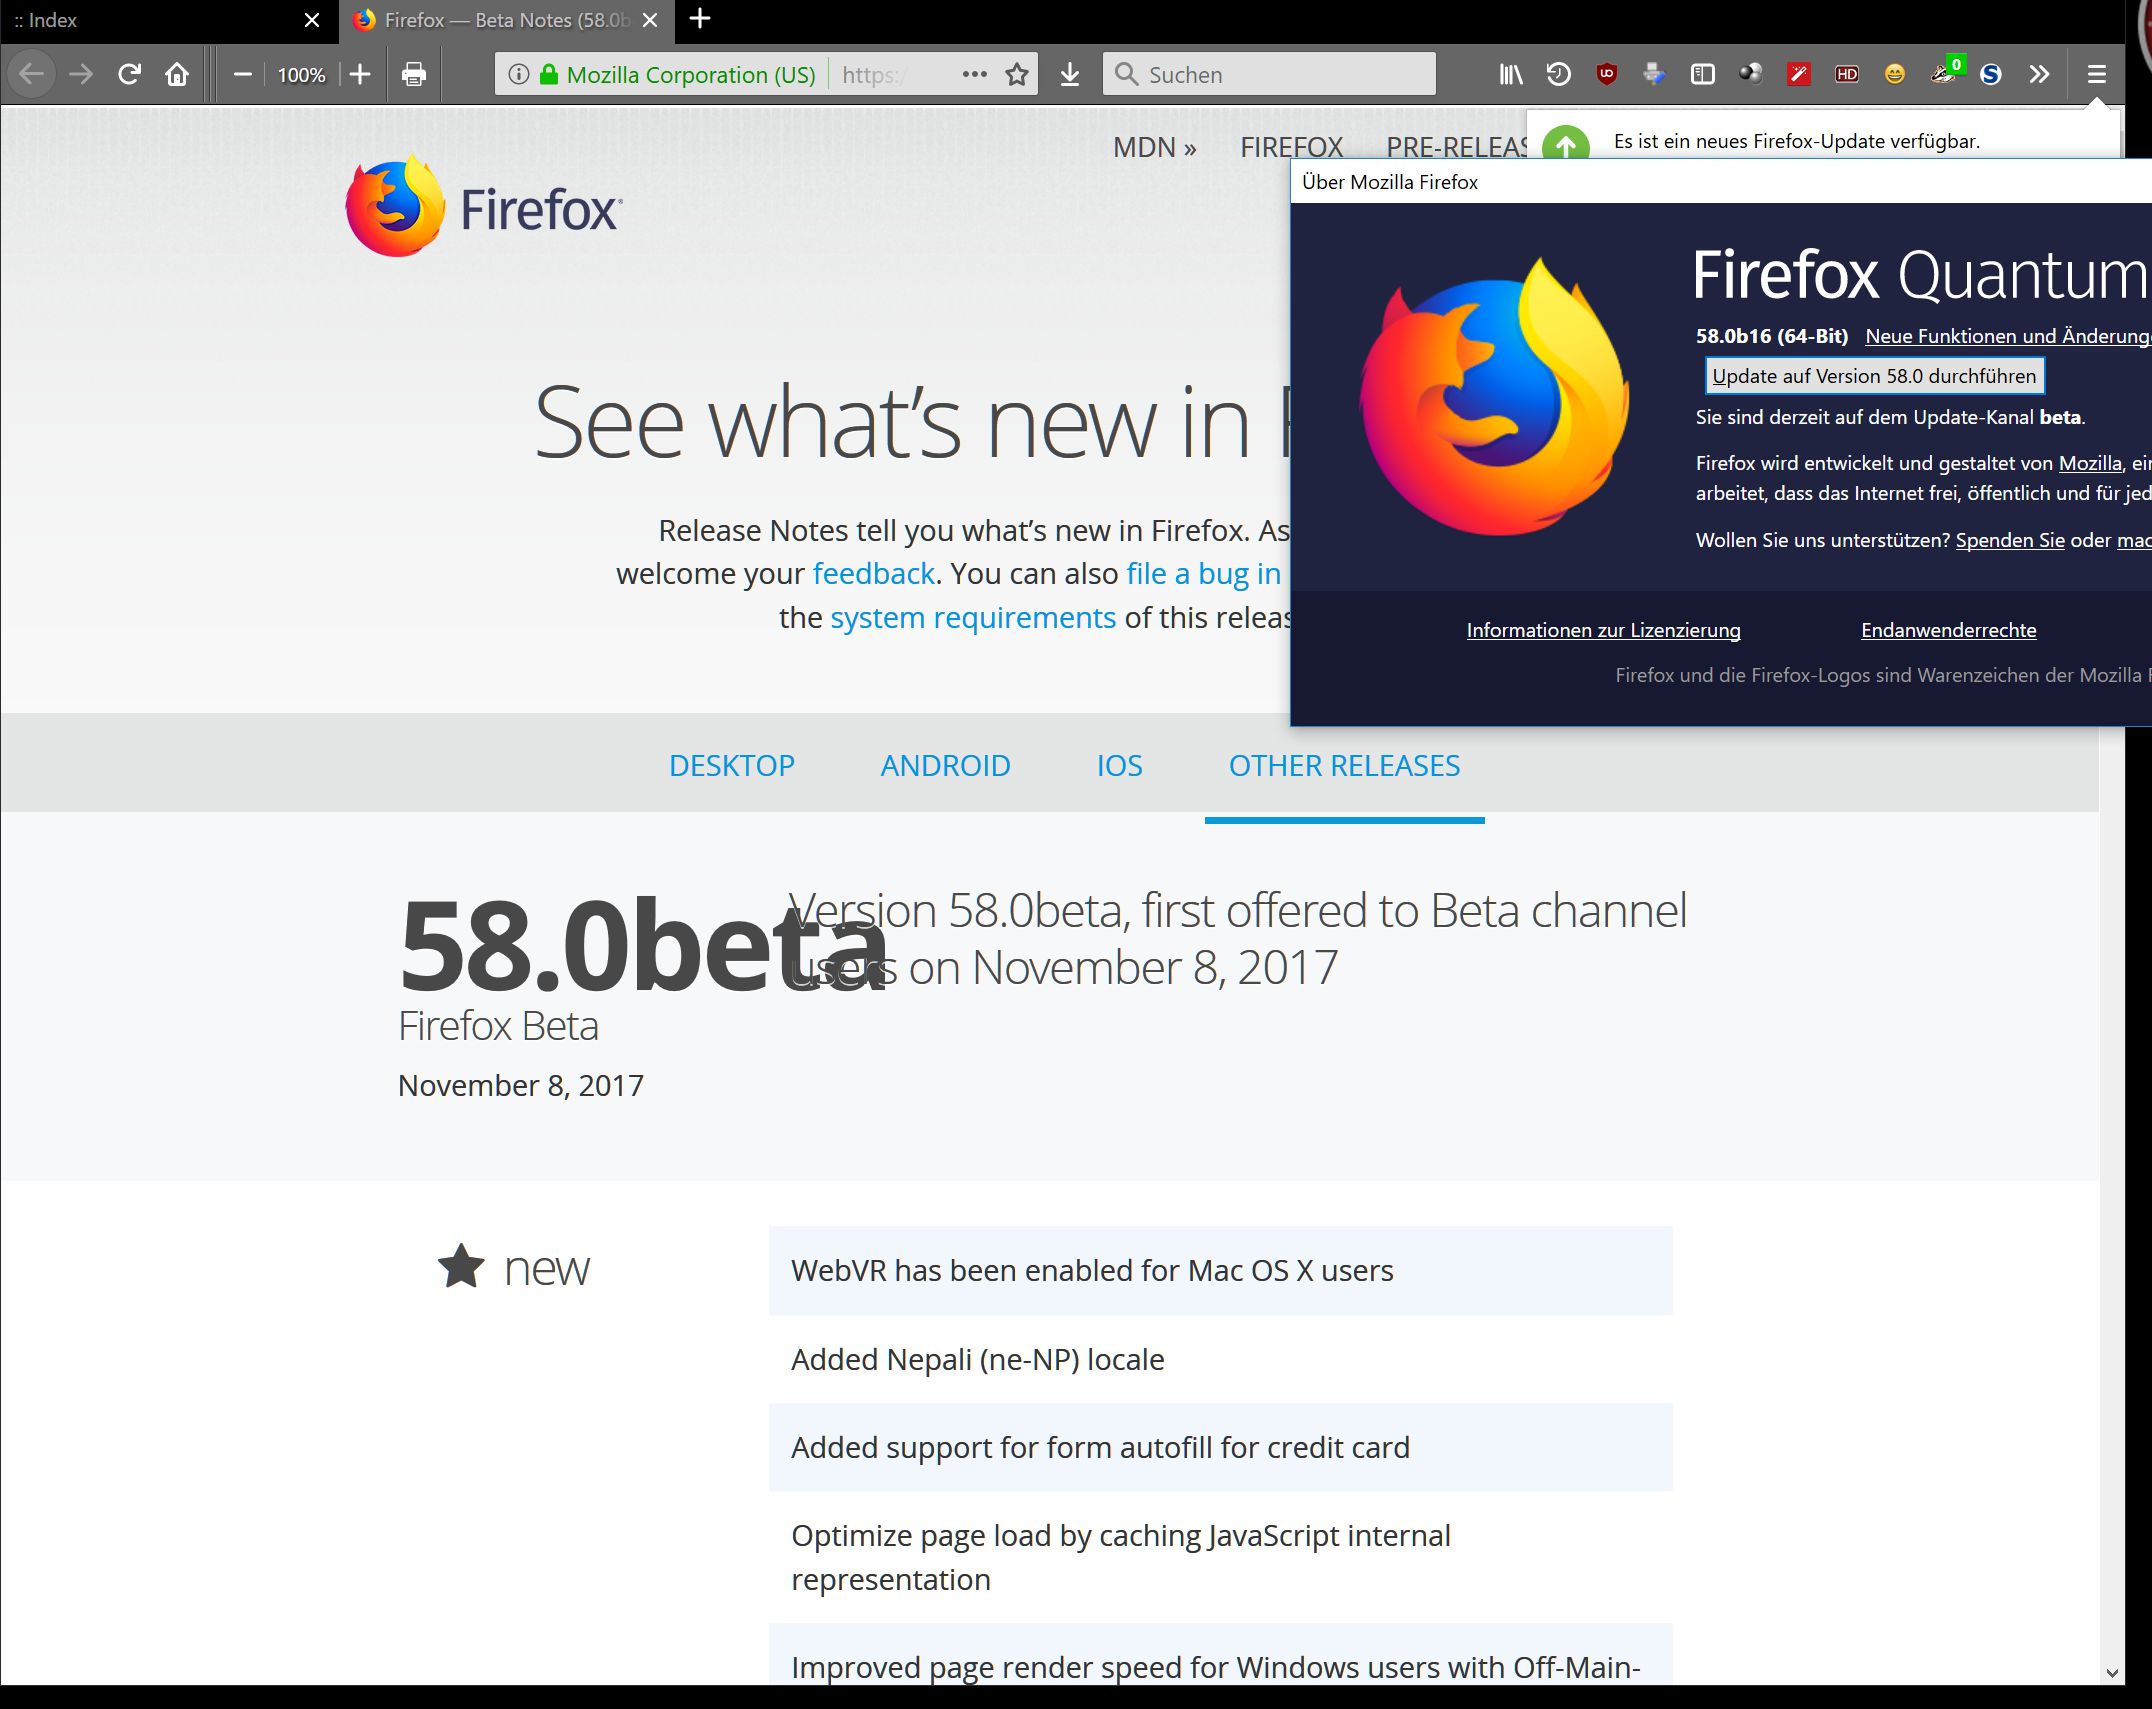Image resolution: width=2152 pixels, height=1709 pixels.
Task: Open Informationen zur Lizenzierung link
Action: [1603, 630]
